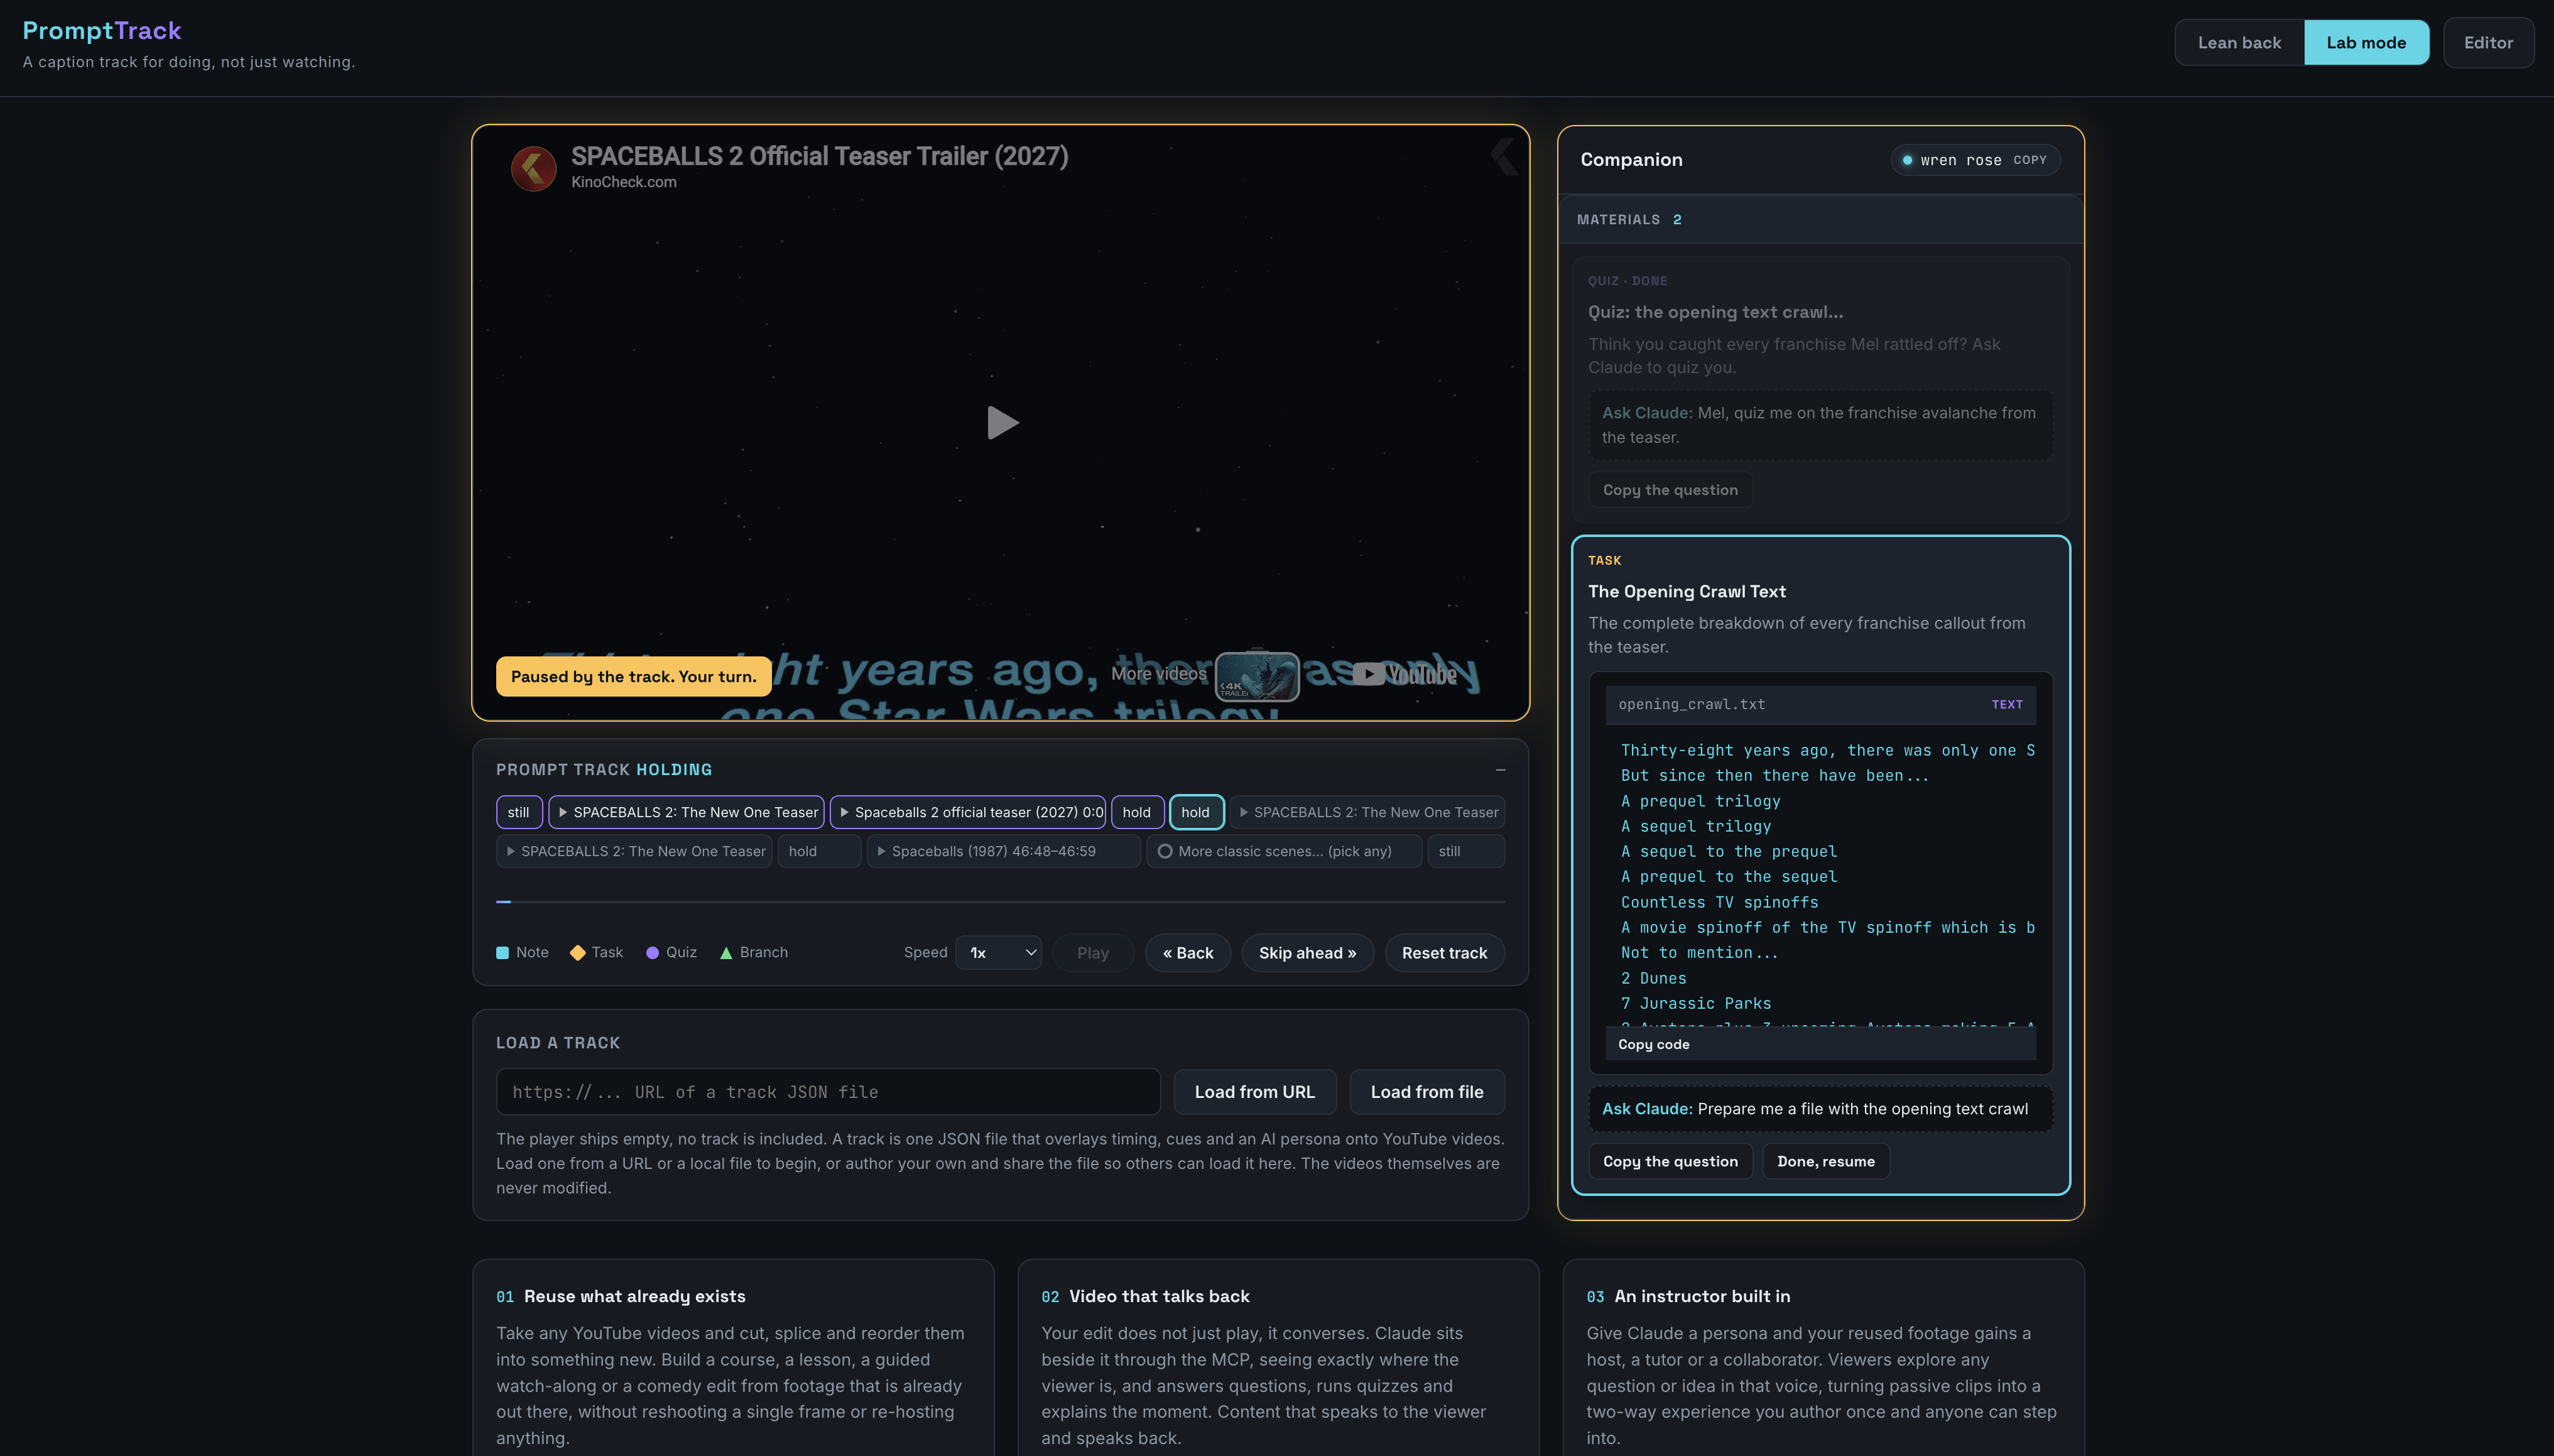Open the KinoCheck channel avatar
This screenshot has height=1456, width=2554.
tap(533, 168)
